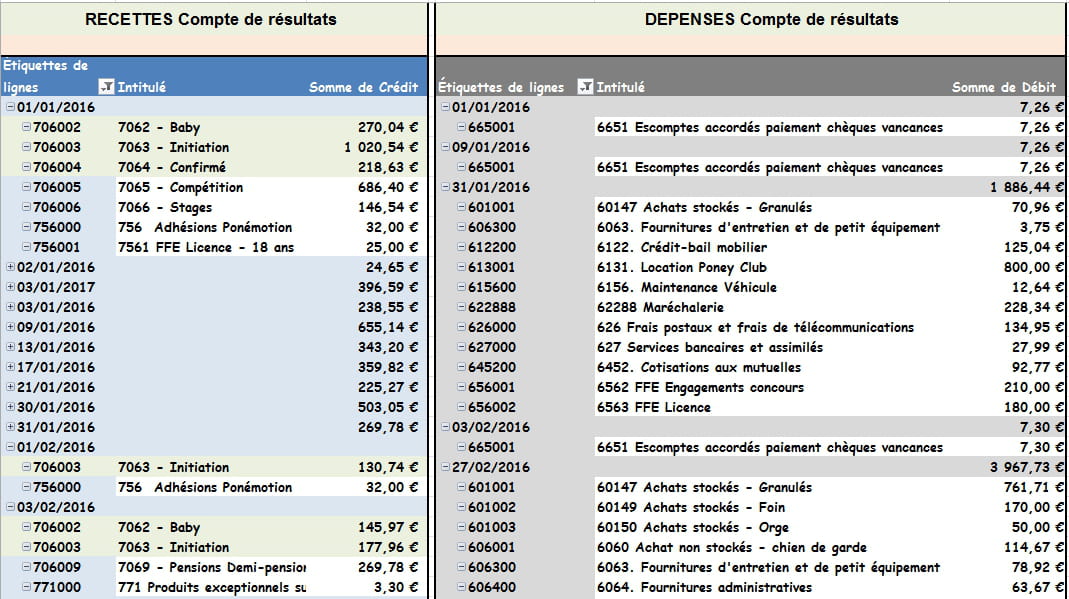Collapse the 03/02/2016 group in DEPENSES
Screen dimensions: 1069x599
coord(445,427)
